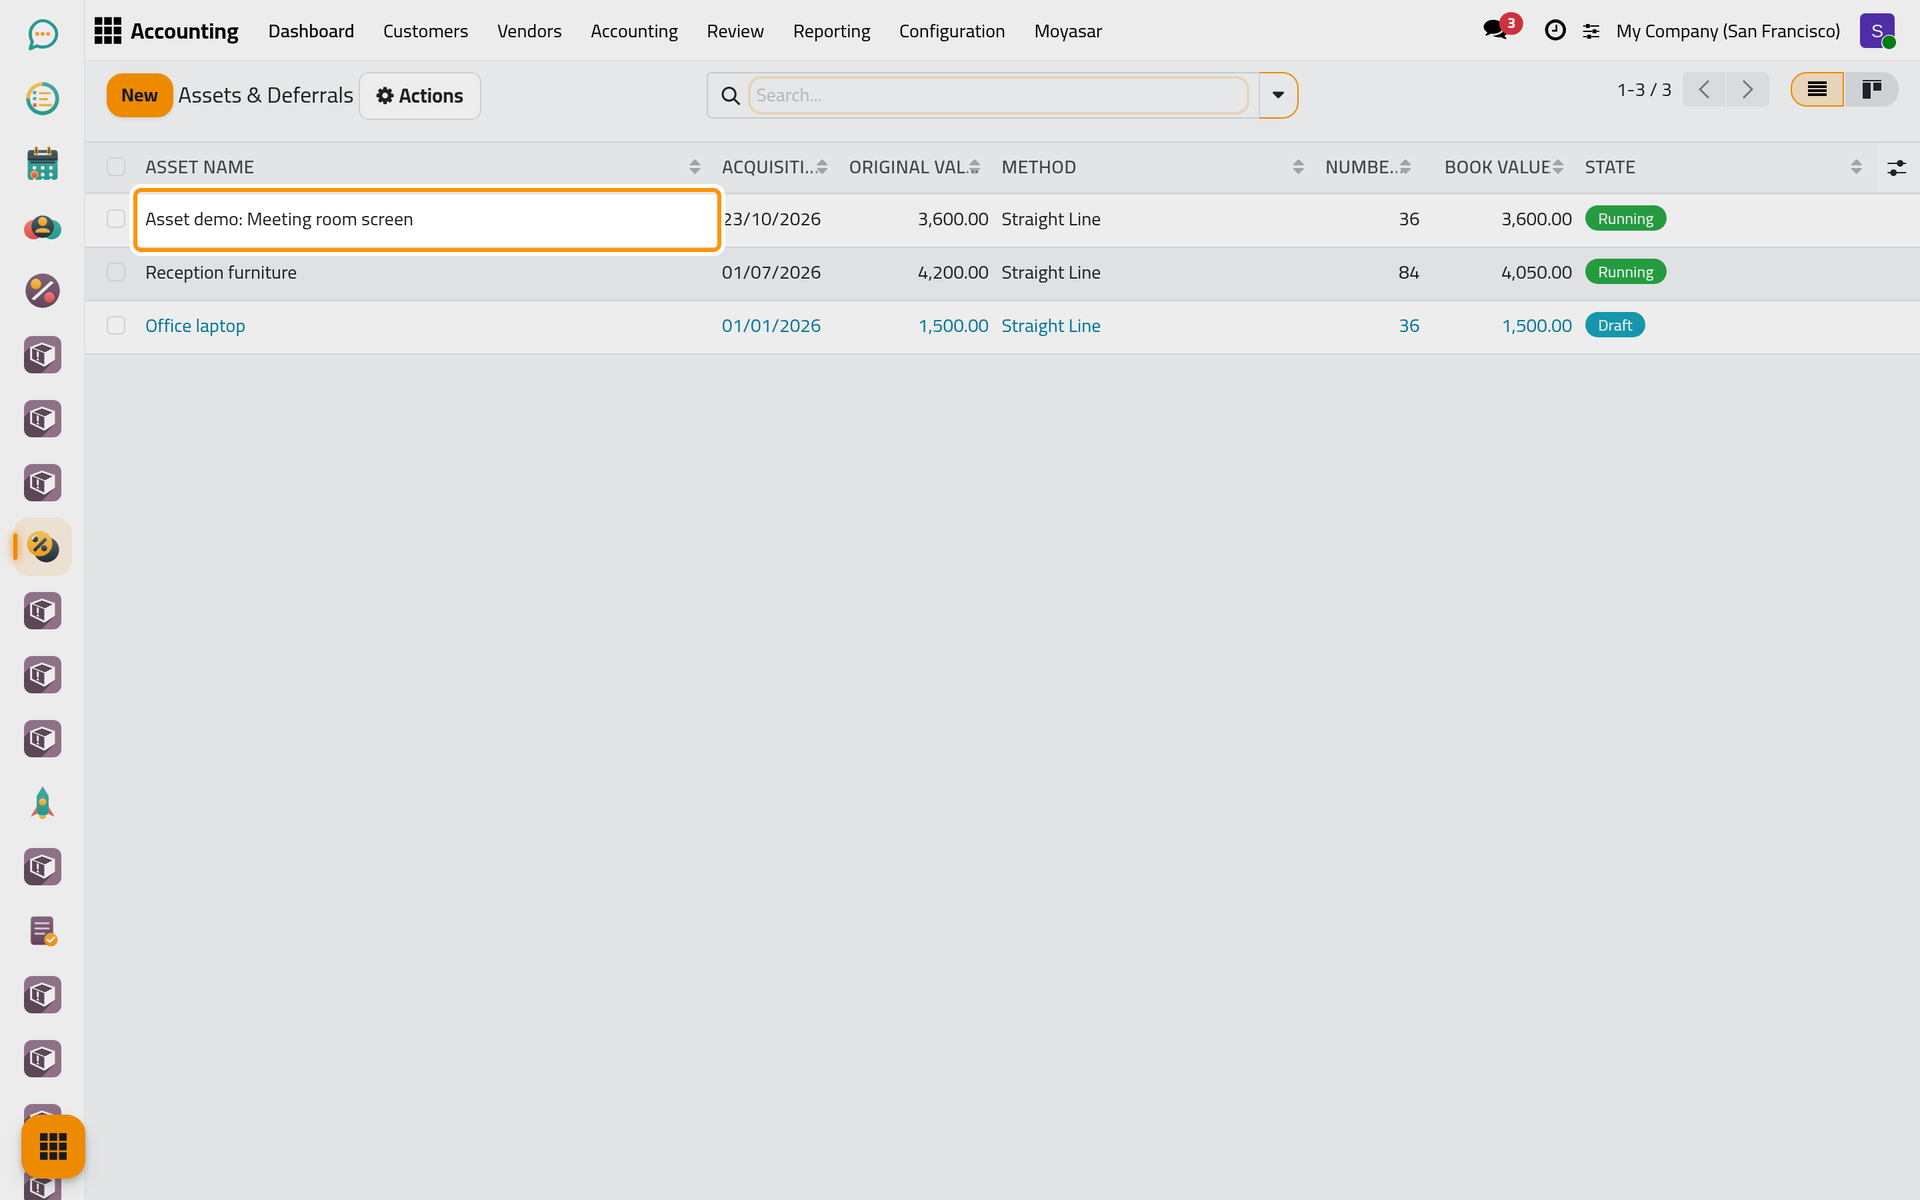Click the user avatar S icon

point(1877,31)
